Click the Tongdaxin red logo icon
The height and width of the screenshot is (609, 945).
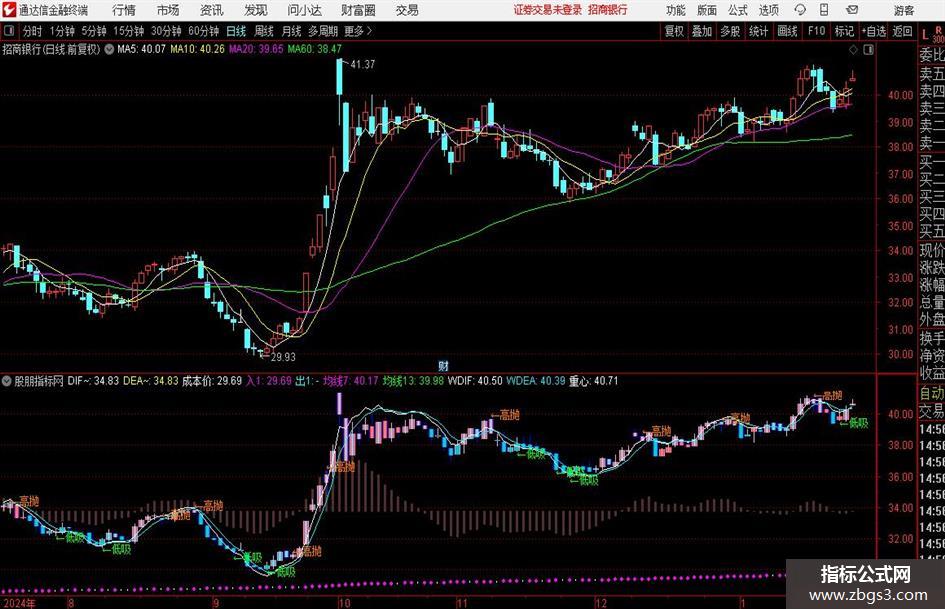pos(9,10)
